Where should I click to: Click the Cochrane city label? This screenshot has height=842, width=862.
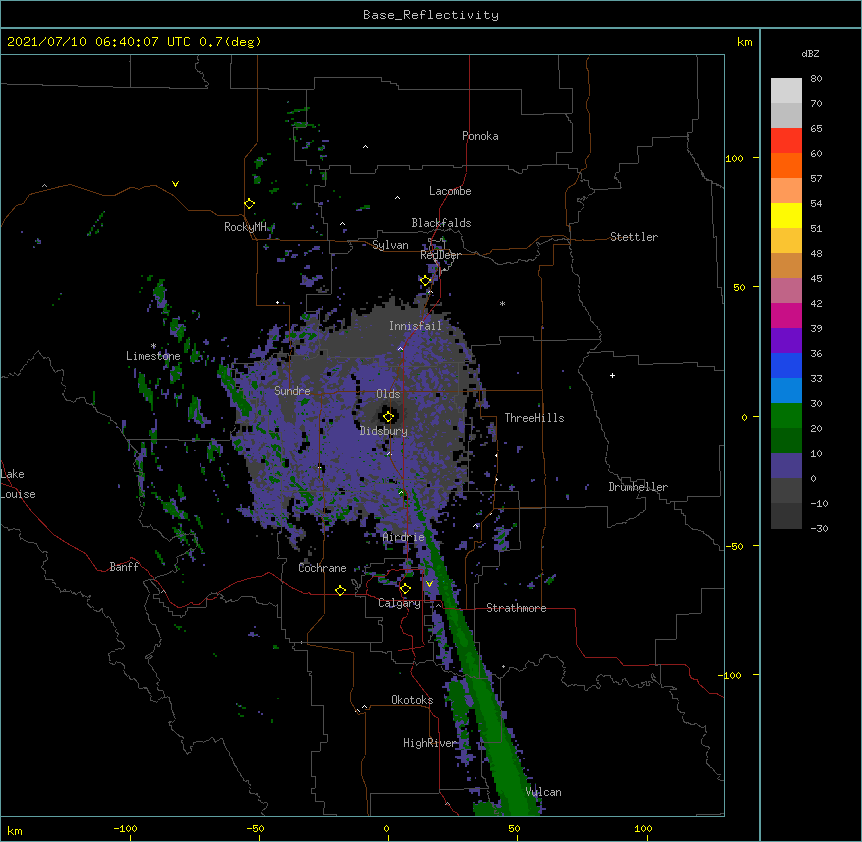[x=322, y=568]
